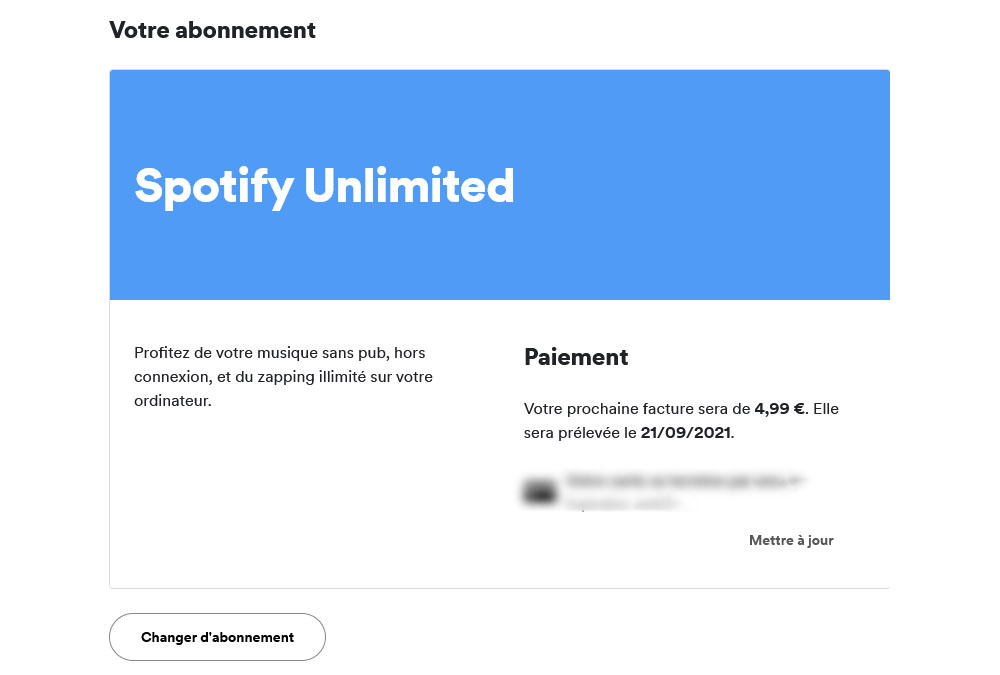Click the Changer d'abonnement button

[x=217, y=637]
